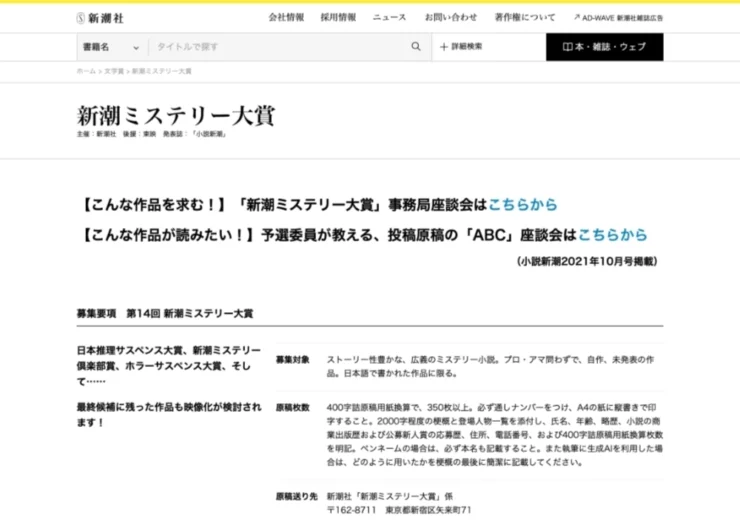Click 日本推理サスペンス大賞 intro paragraph
This screenshot has height=523, width=740.
169,366
